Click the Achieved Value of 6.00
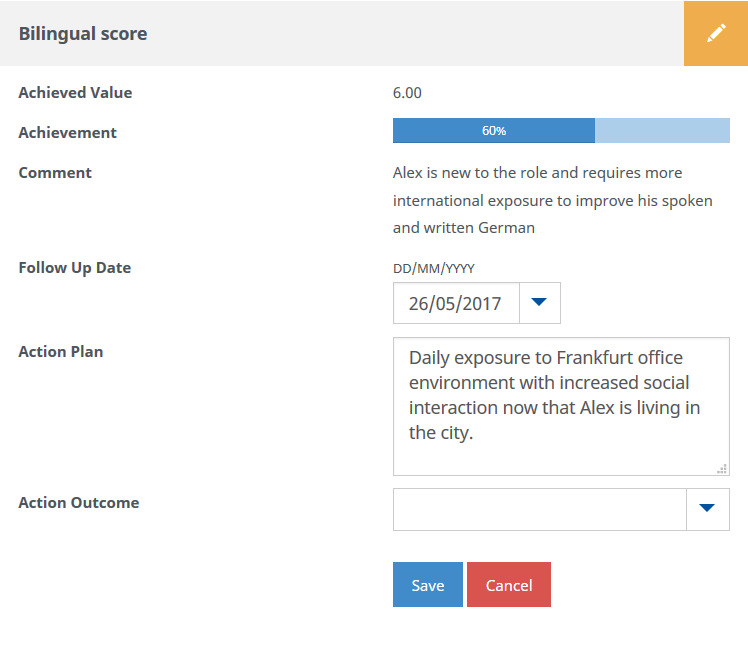 (407, 93)
